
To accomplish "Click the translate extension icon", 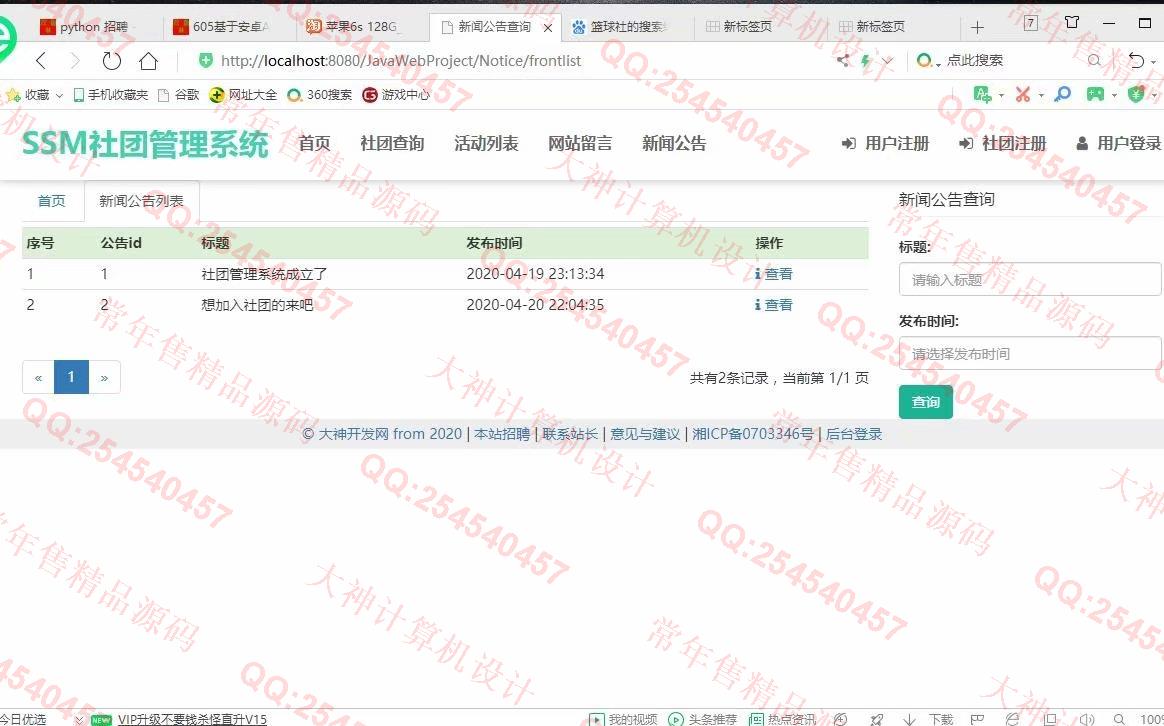I will (982, 94).
